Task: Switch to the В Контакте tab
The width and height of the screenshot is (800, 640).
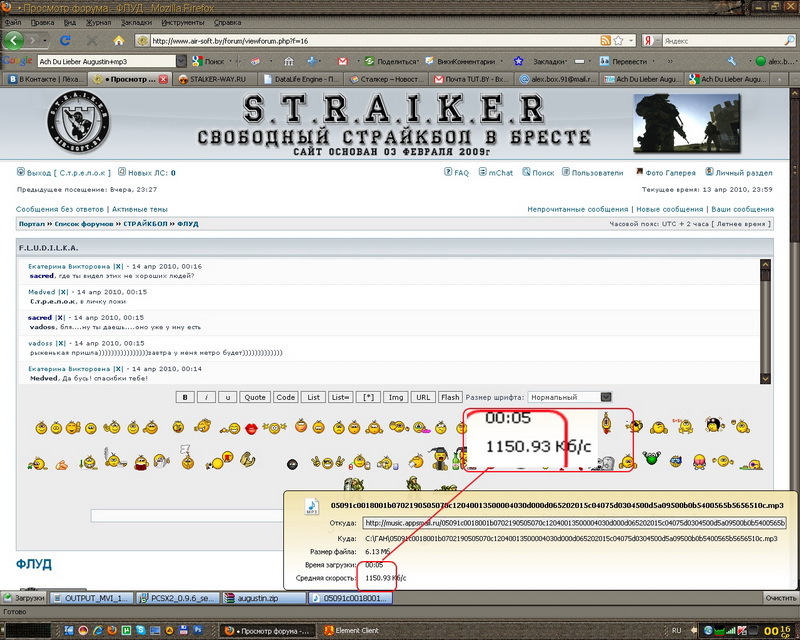Action: click(x=44, y=79)
